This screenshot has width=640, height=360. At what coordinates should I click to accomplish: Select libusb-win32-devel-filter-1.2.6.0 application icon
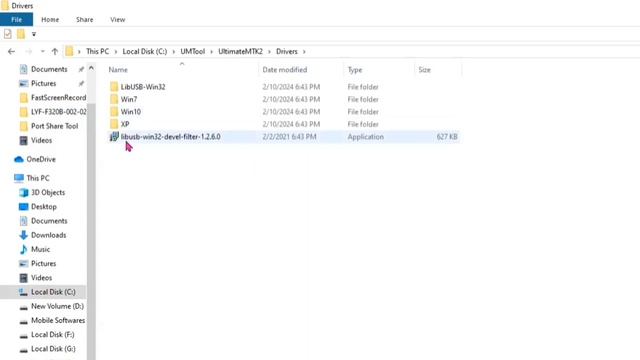pyautogui.click(x=114, y=137)
